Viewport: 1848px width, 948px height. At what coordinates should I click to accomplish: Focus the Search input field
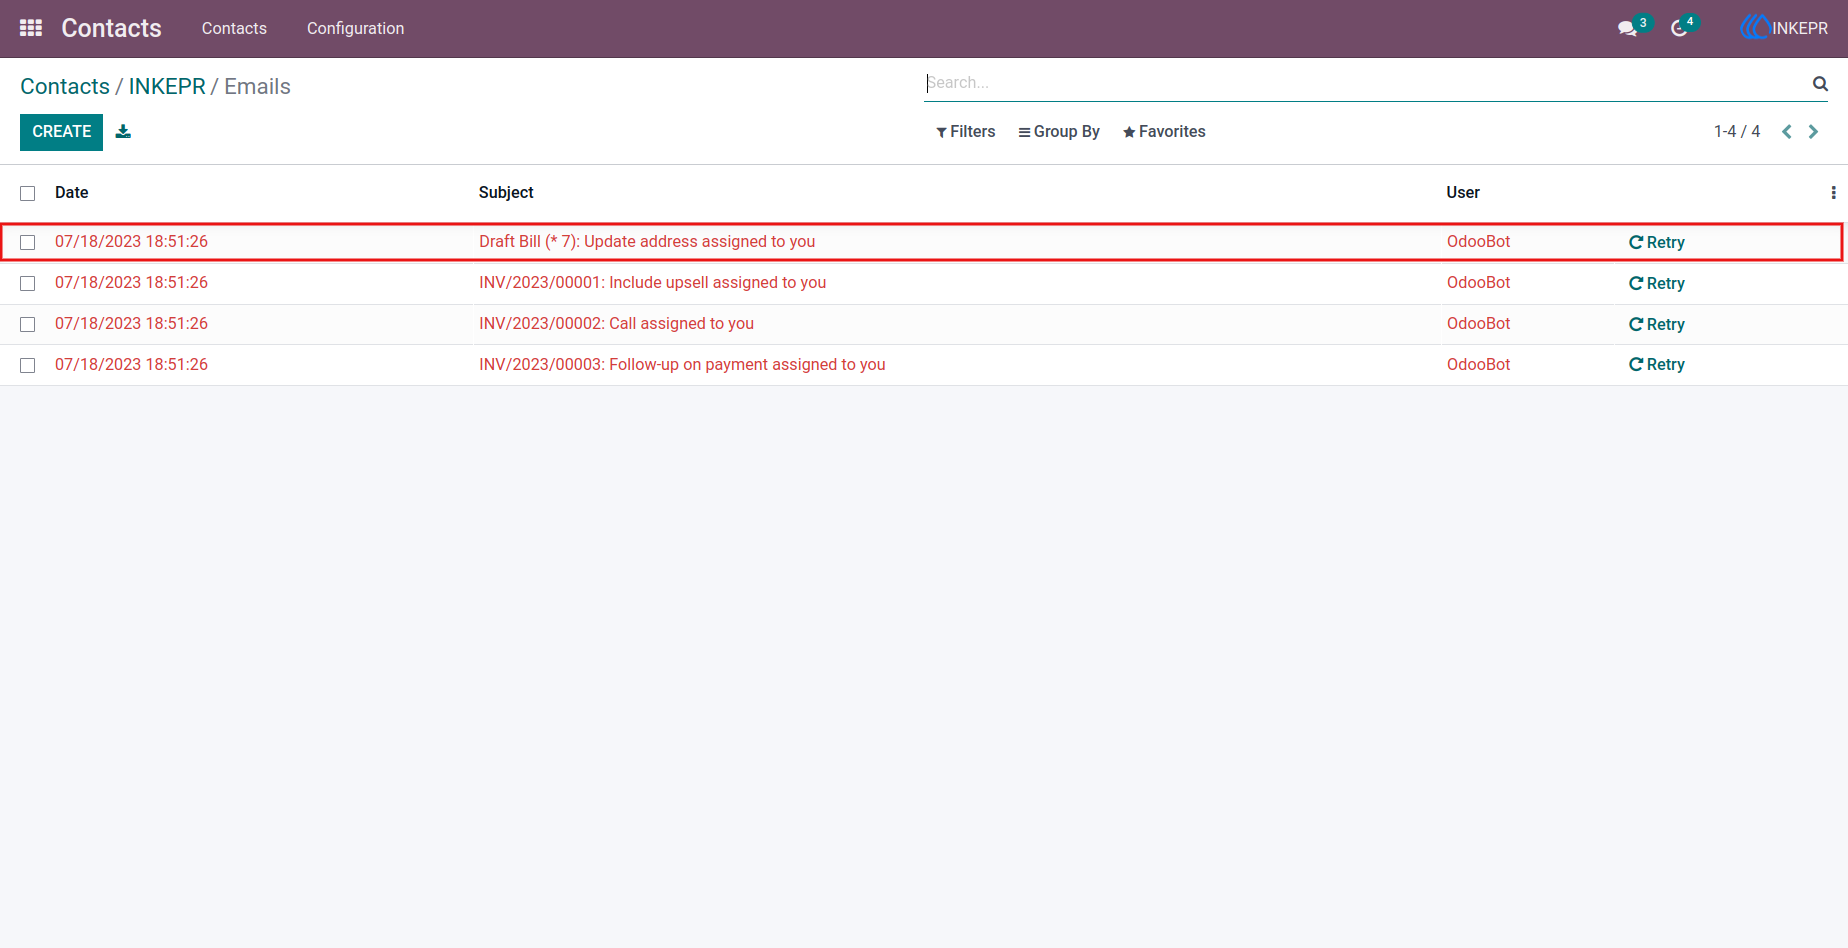(1366, 83)
